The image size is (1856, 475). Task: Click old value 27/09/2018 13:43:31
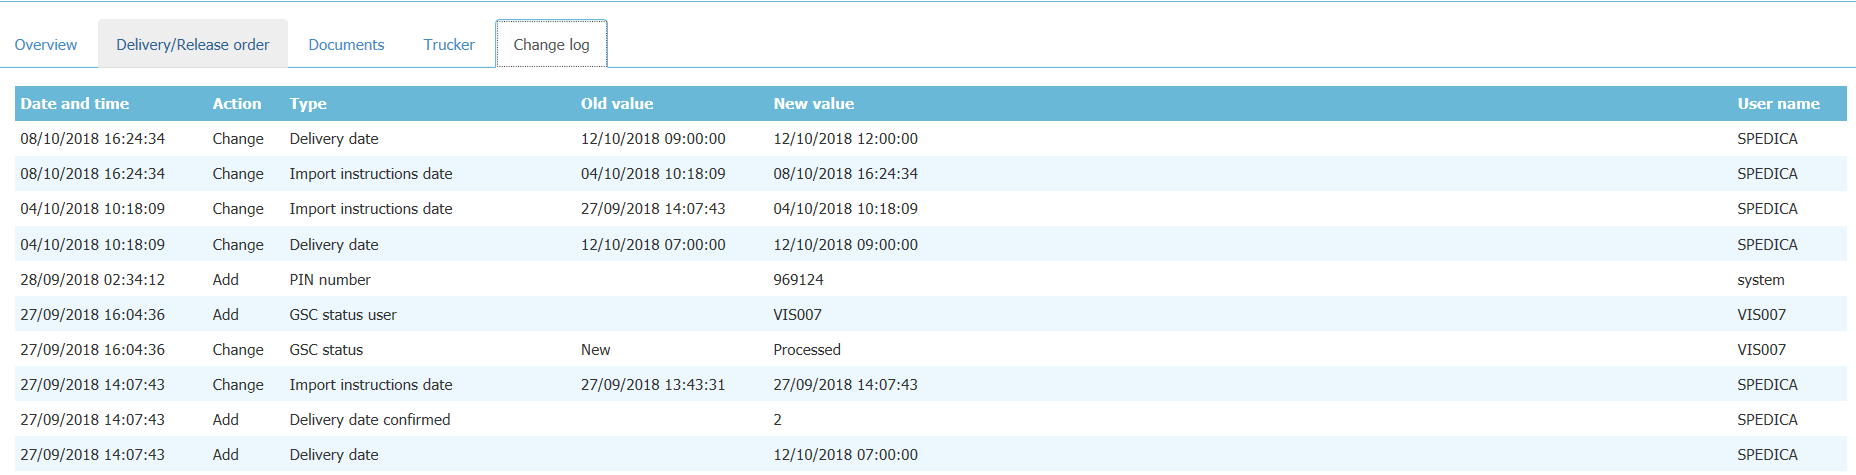coord(653,385)
